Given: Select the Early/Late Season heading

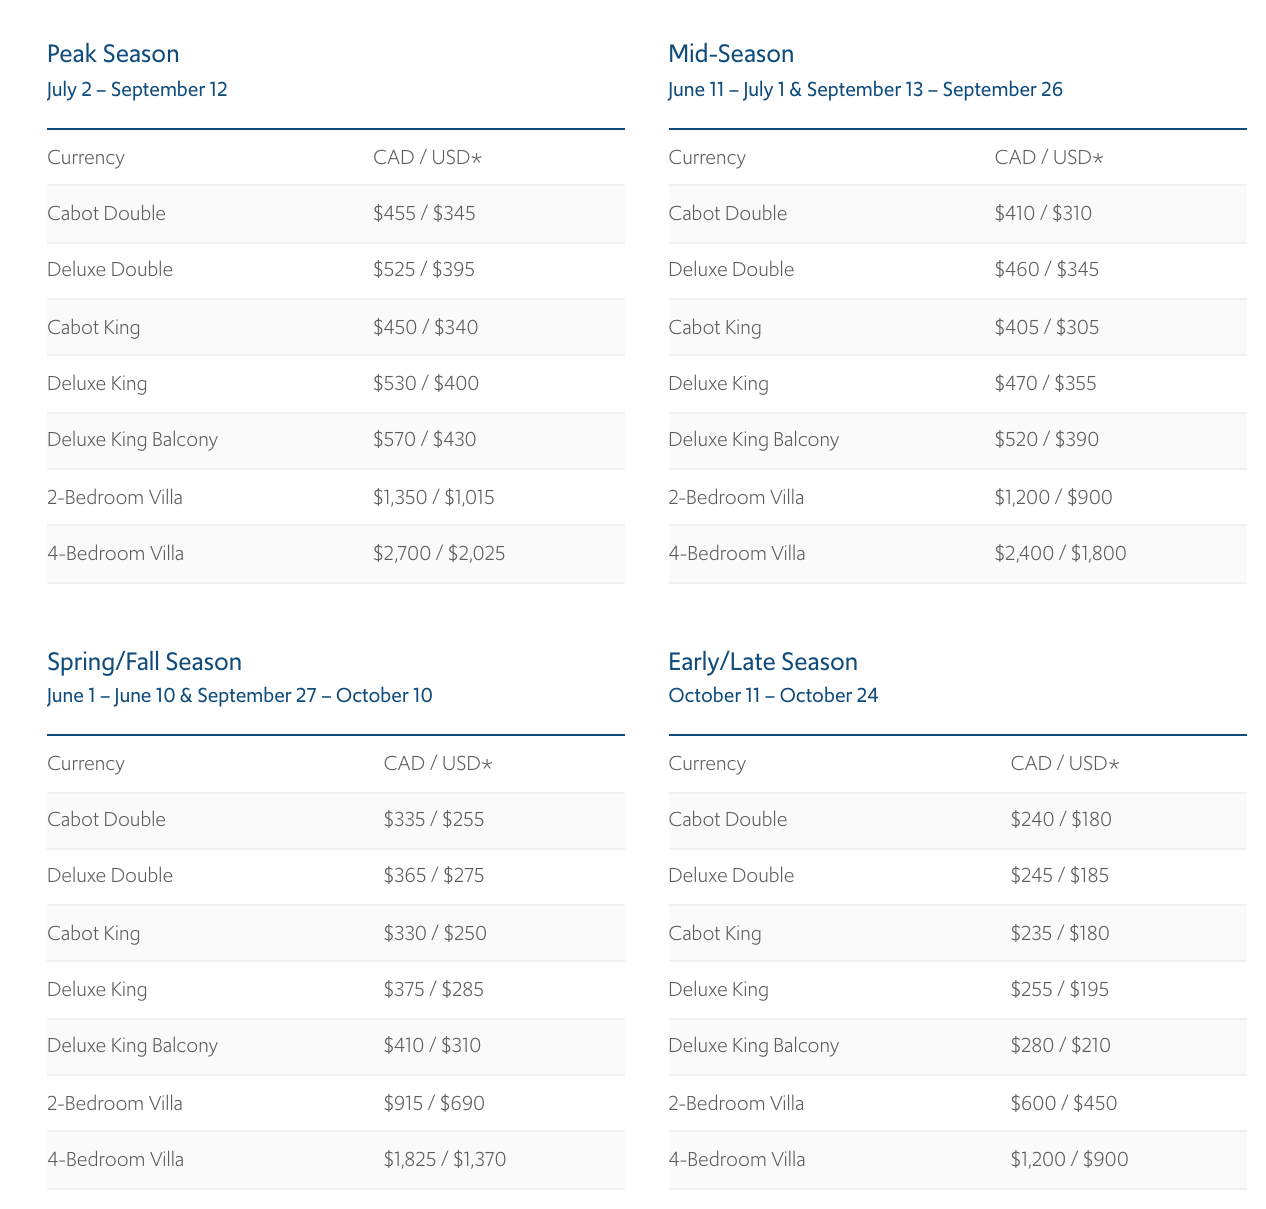Looking at the screenshot, I should point(763,662).
